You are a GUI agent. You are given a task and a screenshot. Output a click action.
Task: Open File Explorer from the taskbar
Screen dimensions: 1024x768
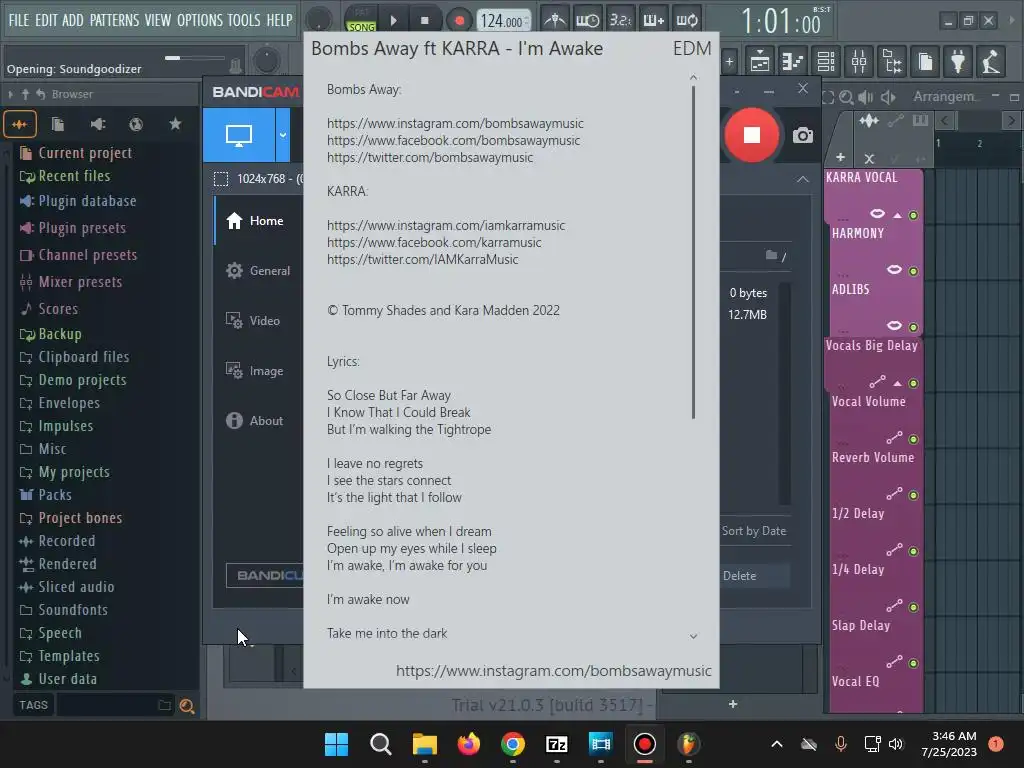click(x=424, y=744)
